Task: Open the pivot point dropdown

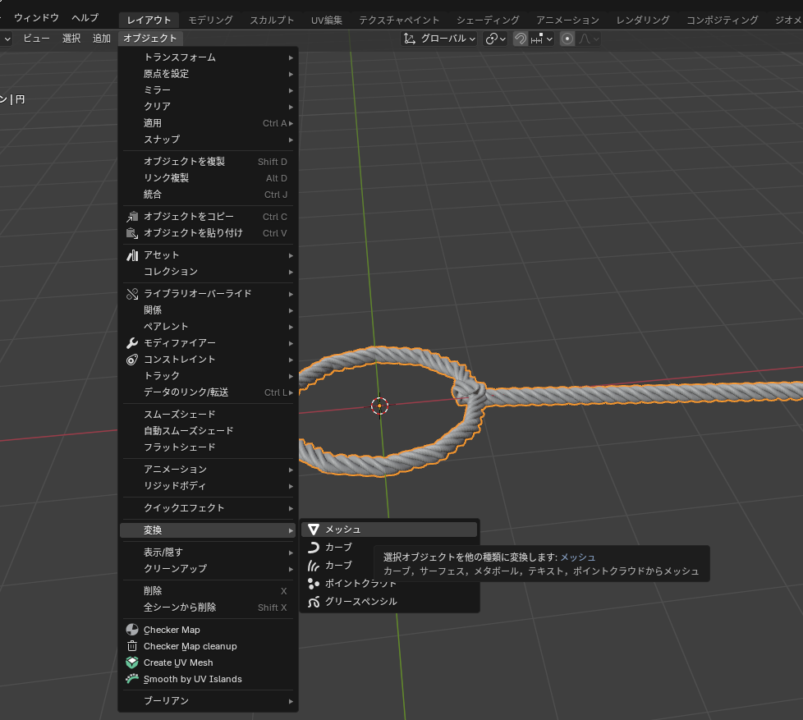Action: [495, 38]
